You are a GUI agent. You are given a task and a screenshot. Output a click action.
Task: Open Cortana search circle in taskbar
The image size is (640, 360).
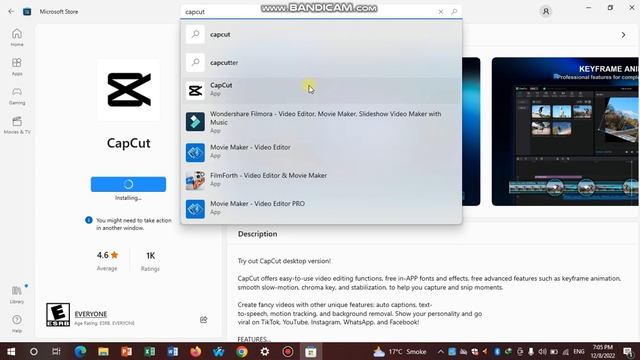(x=33, y=351)
